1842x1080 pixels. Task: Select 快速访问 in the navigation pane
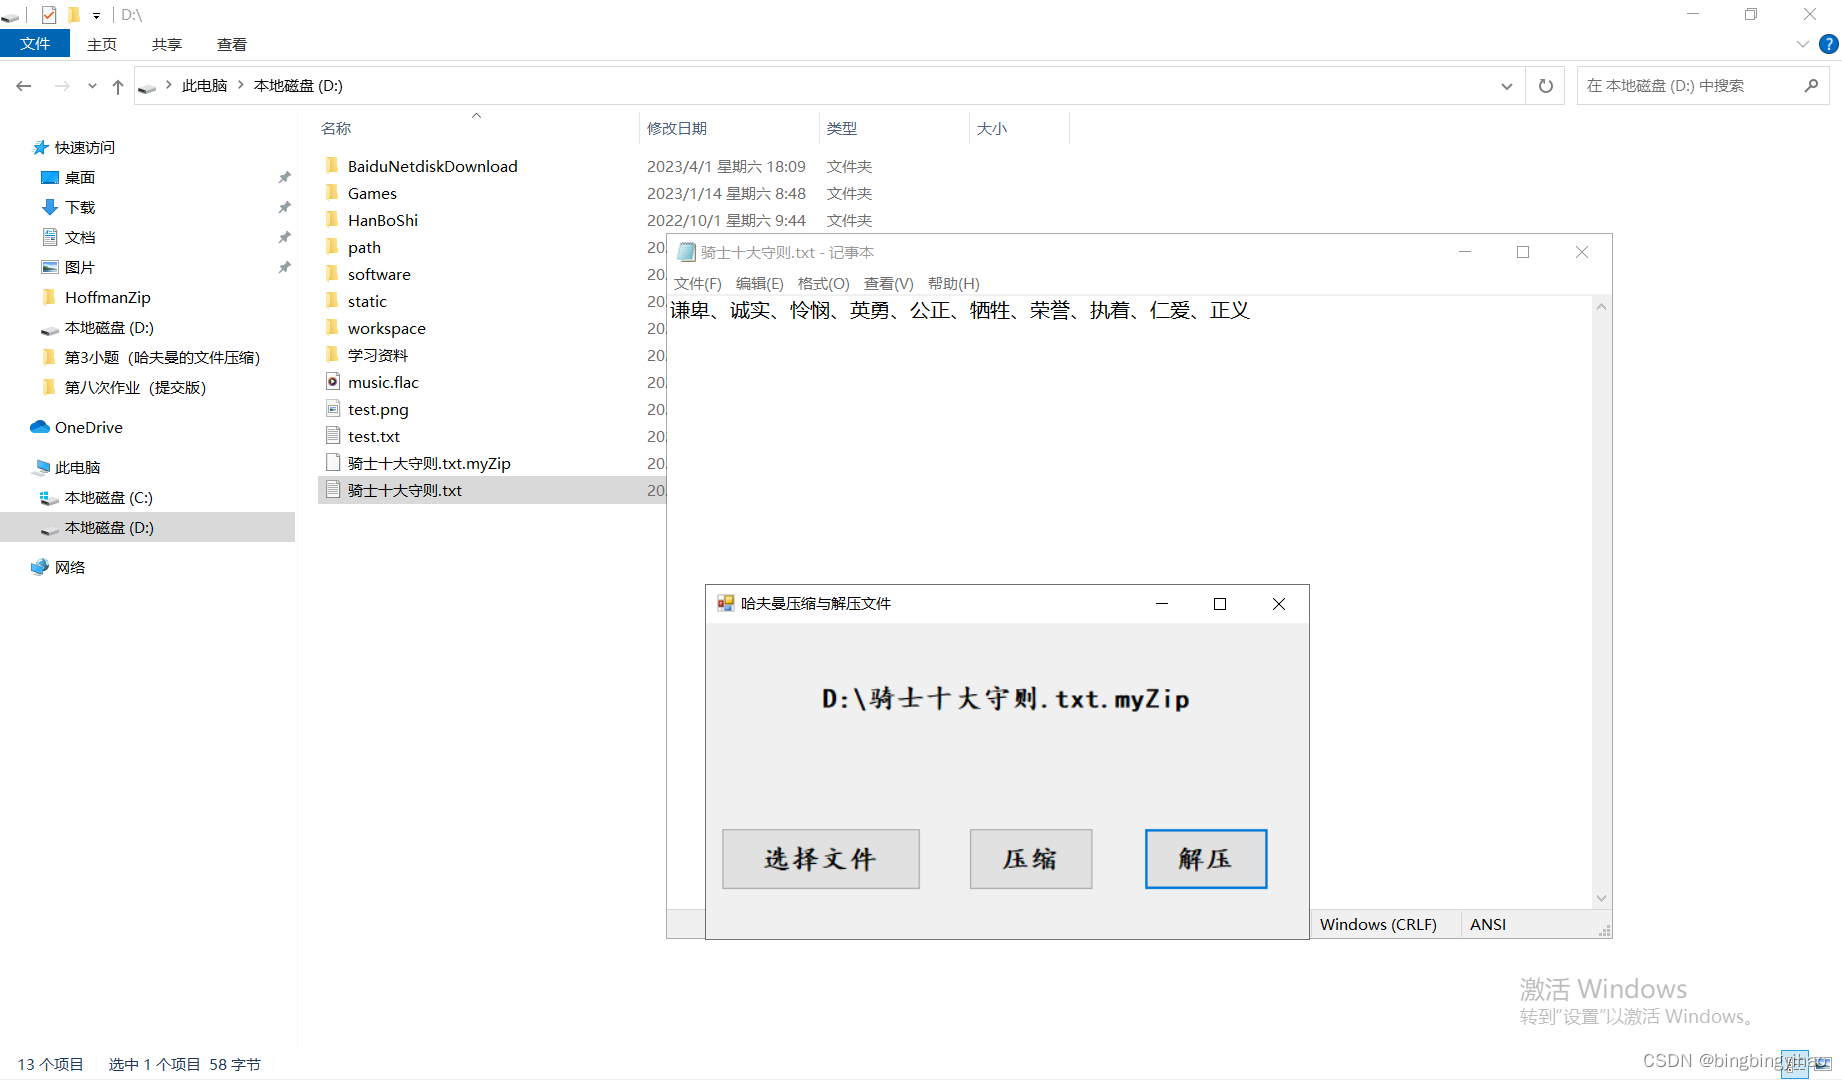pyautogui.click(x=84, y=147)
